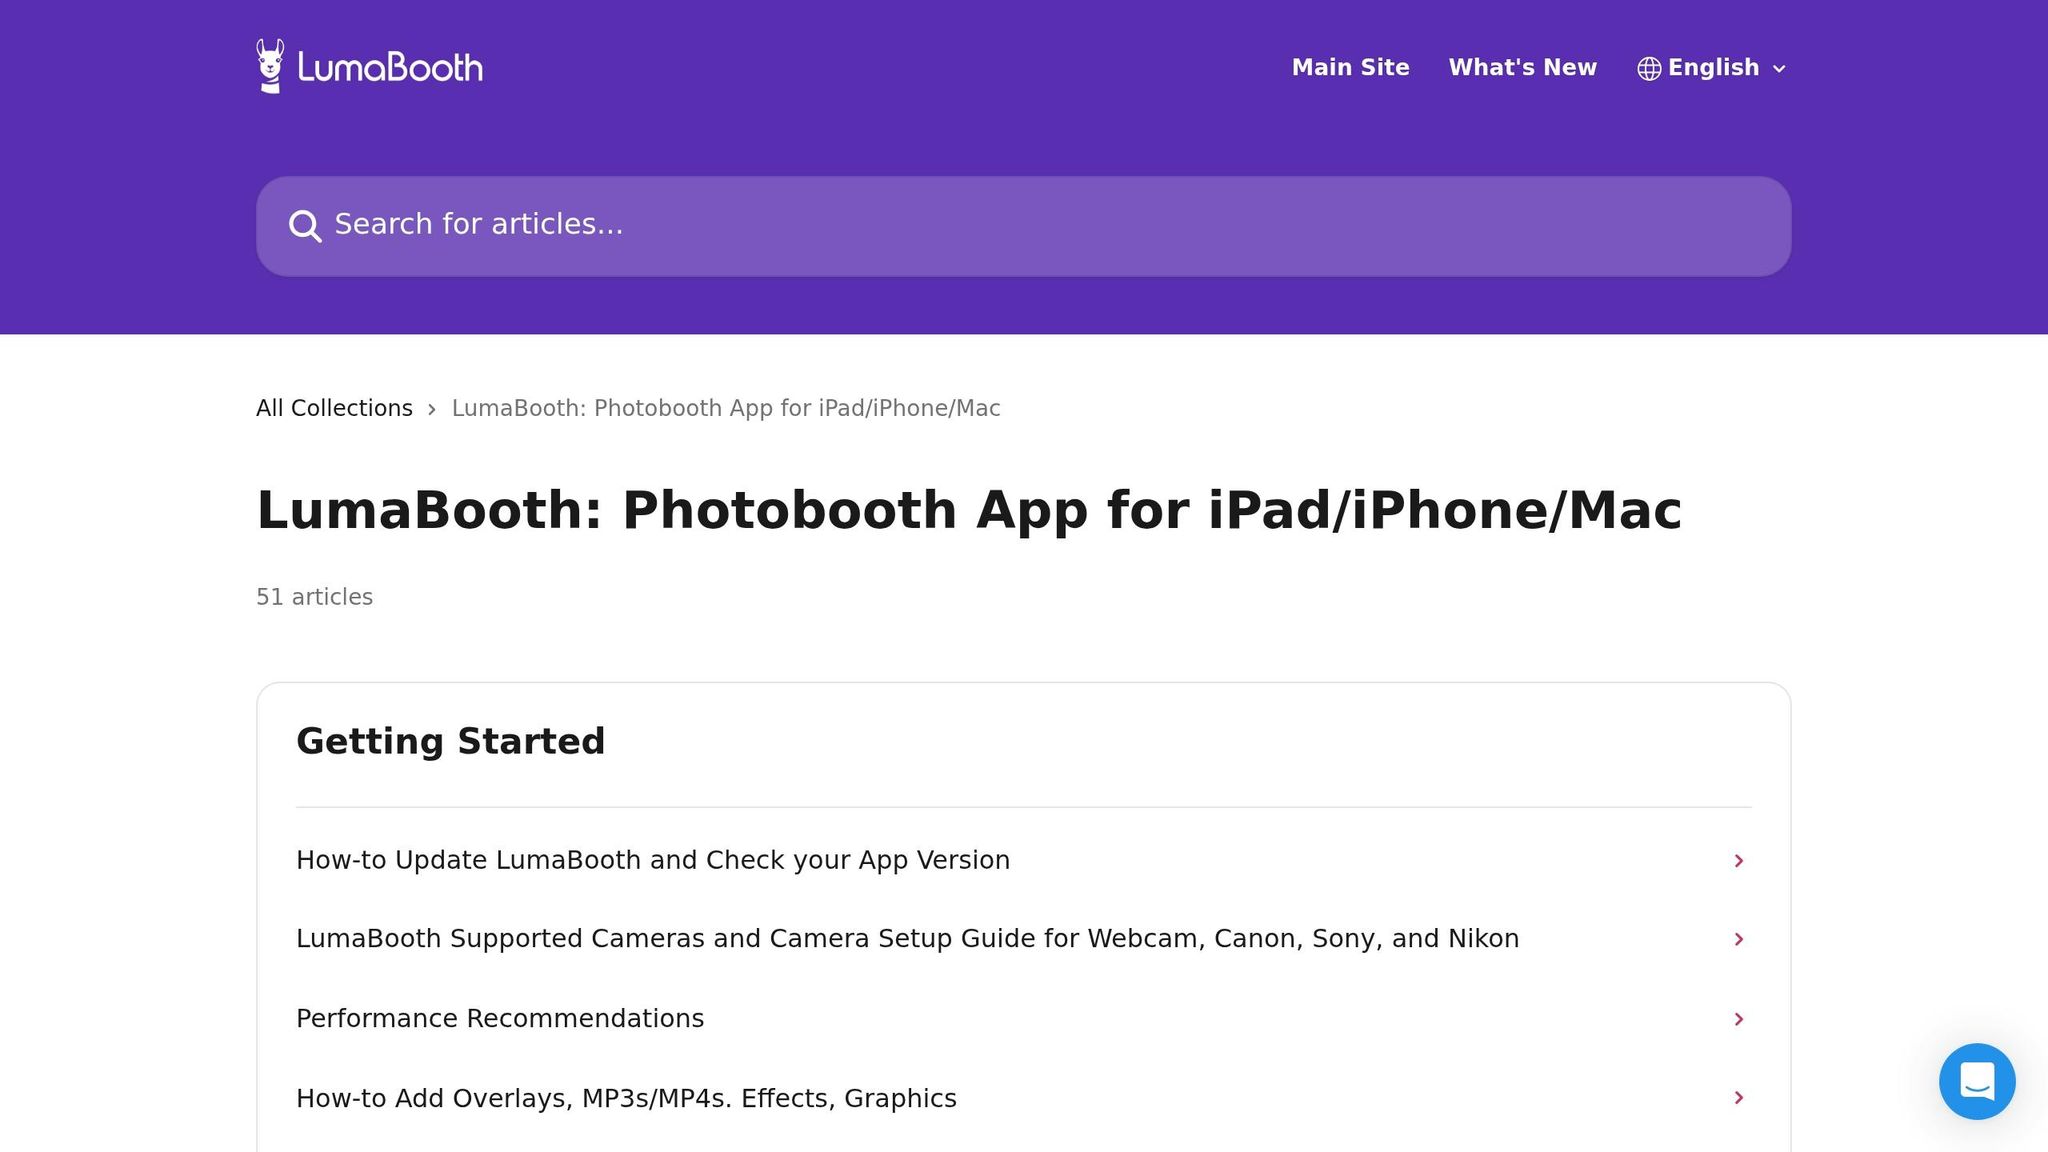Click the LumaBooth Photobooth App page title
The image size is (2048, 1152).
tap(969, 511)
